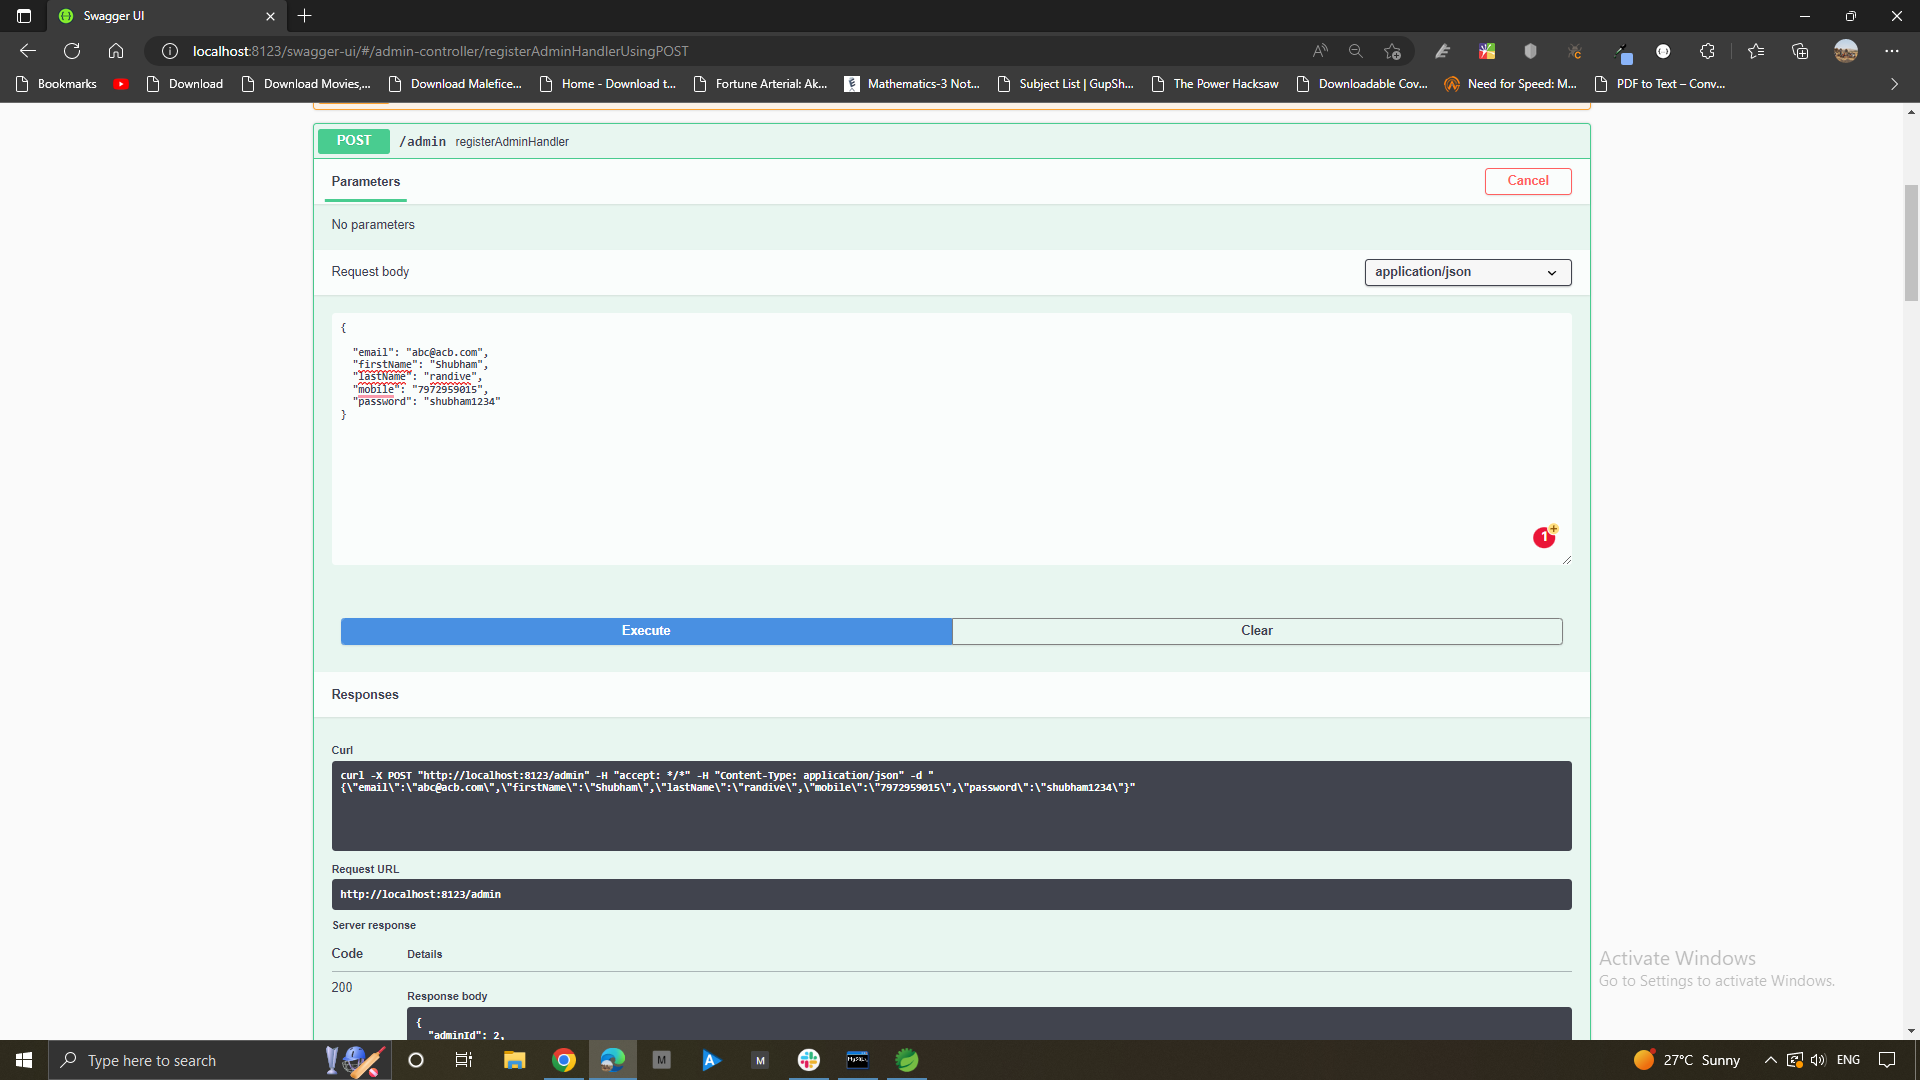Image resolution: width=1920 pixels, height=1080 pixels.
Task: Open the browser Collections icon
Action: coord(1801,51)
